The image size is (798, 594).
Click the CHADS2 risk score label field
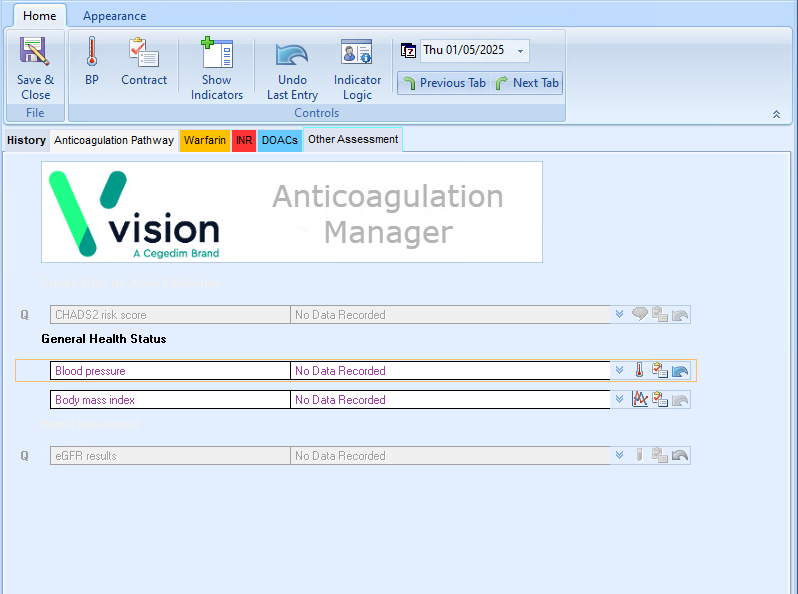coord(170,315)
